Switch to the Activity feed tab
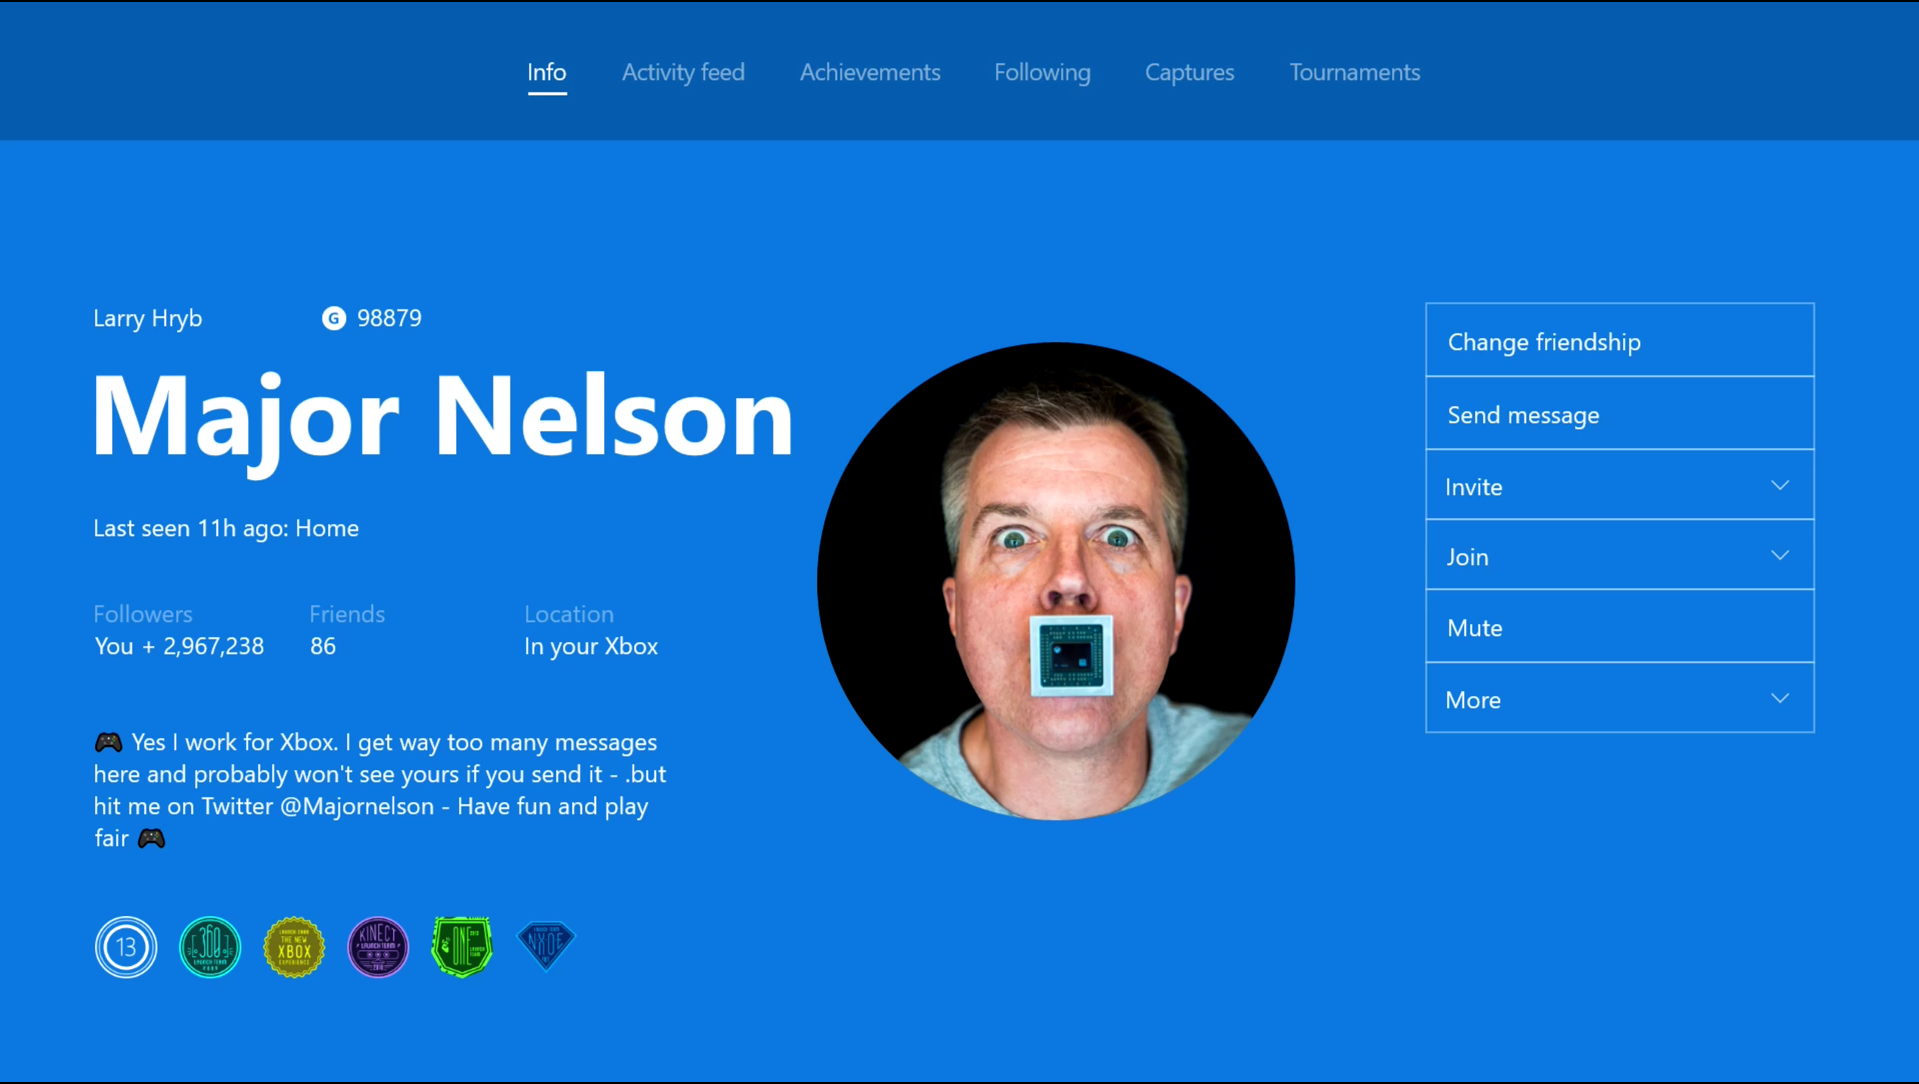 click(683, 72)
